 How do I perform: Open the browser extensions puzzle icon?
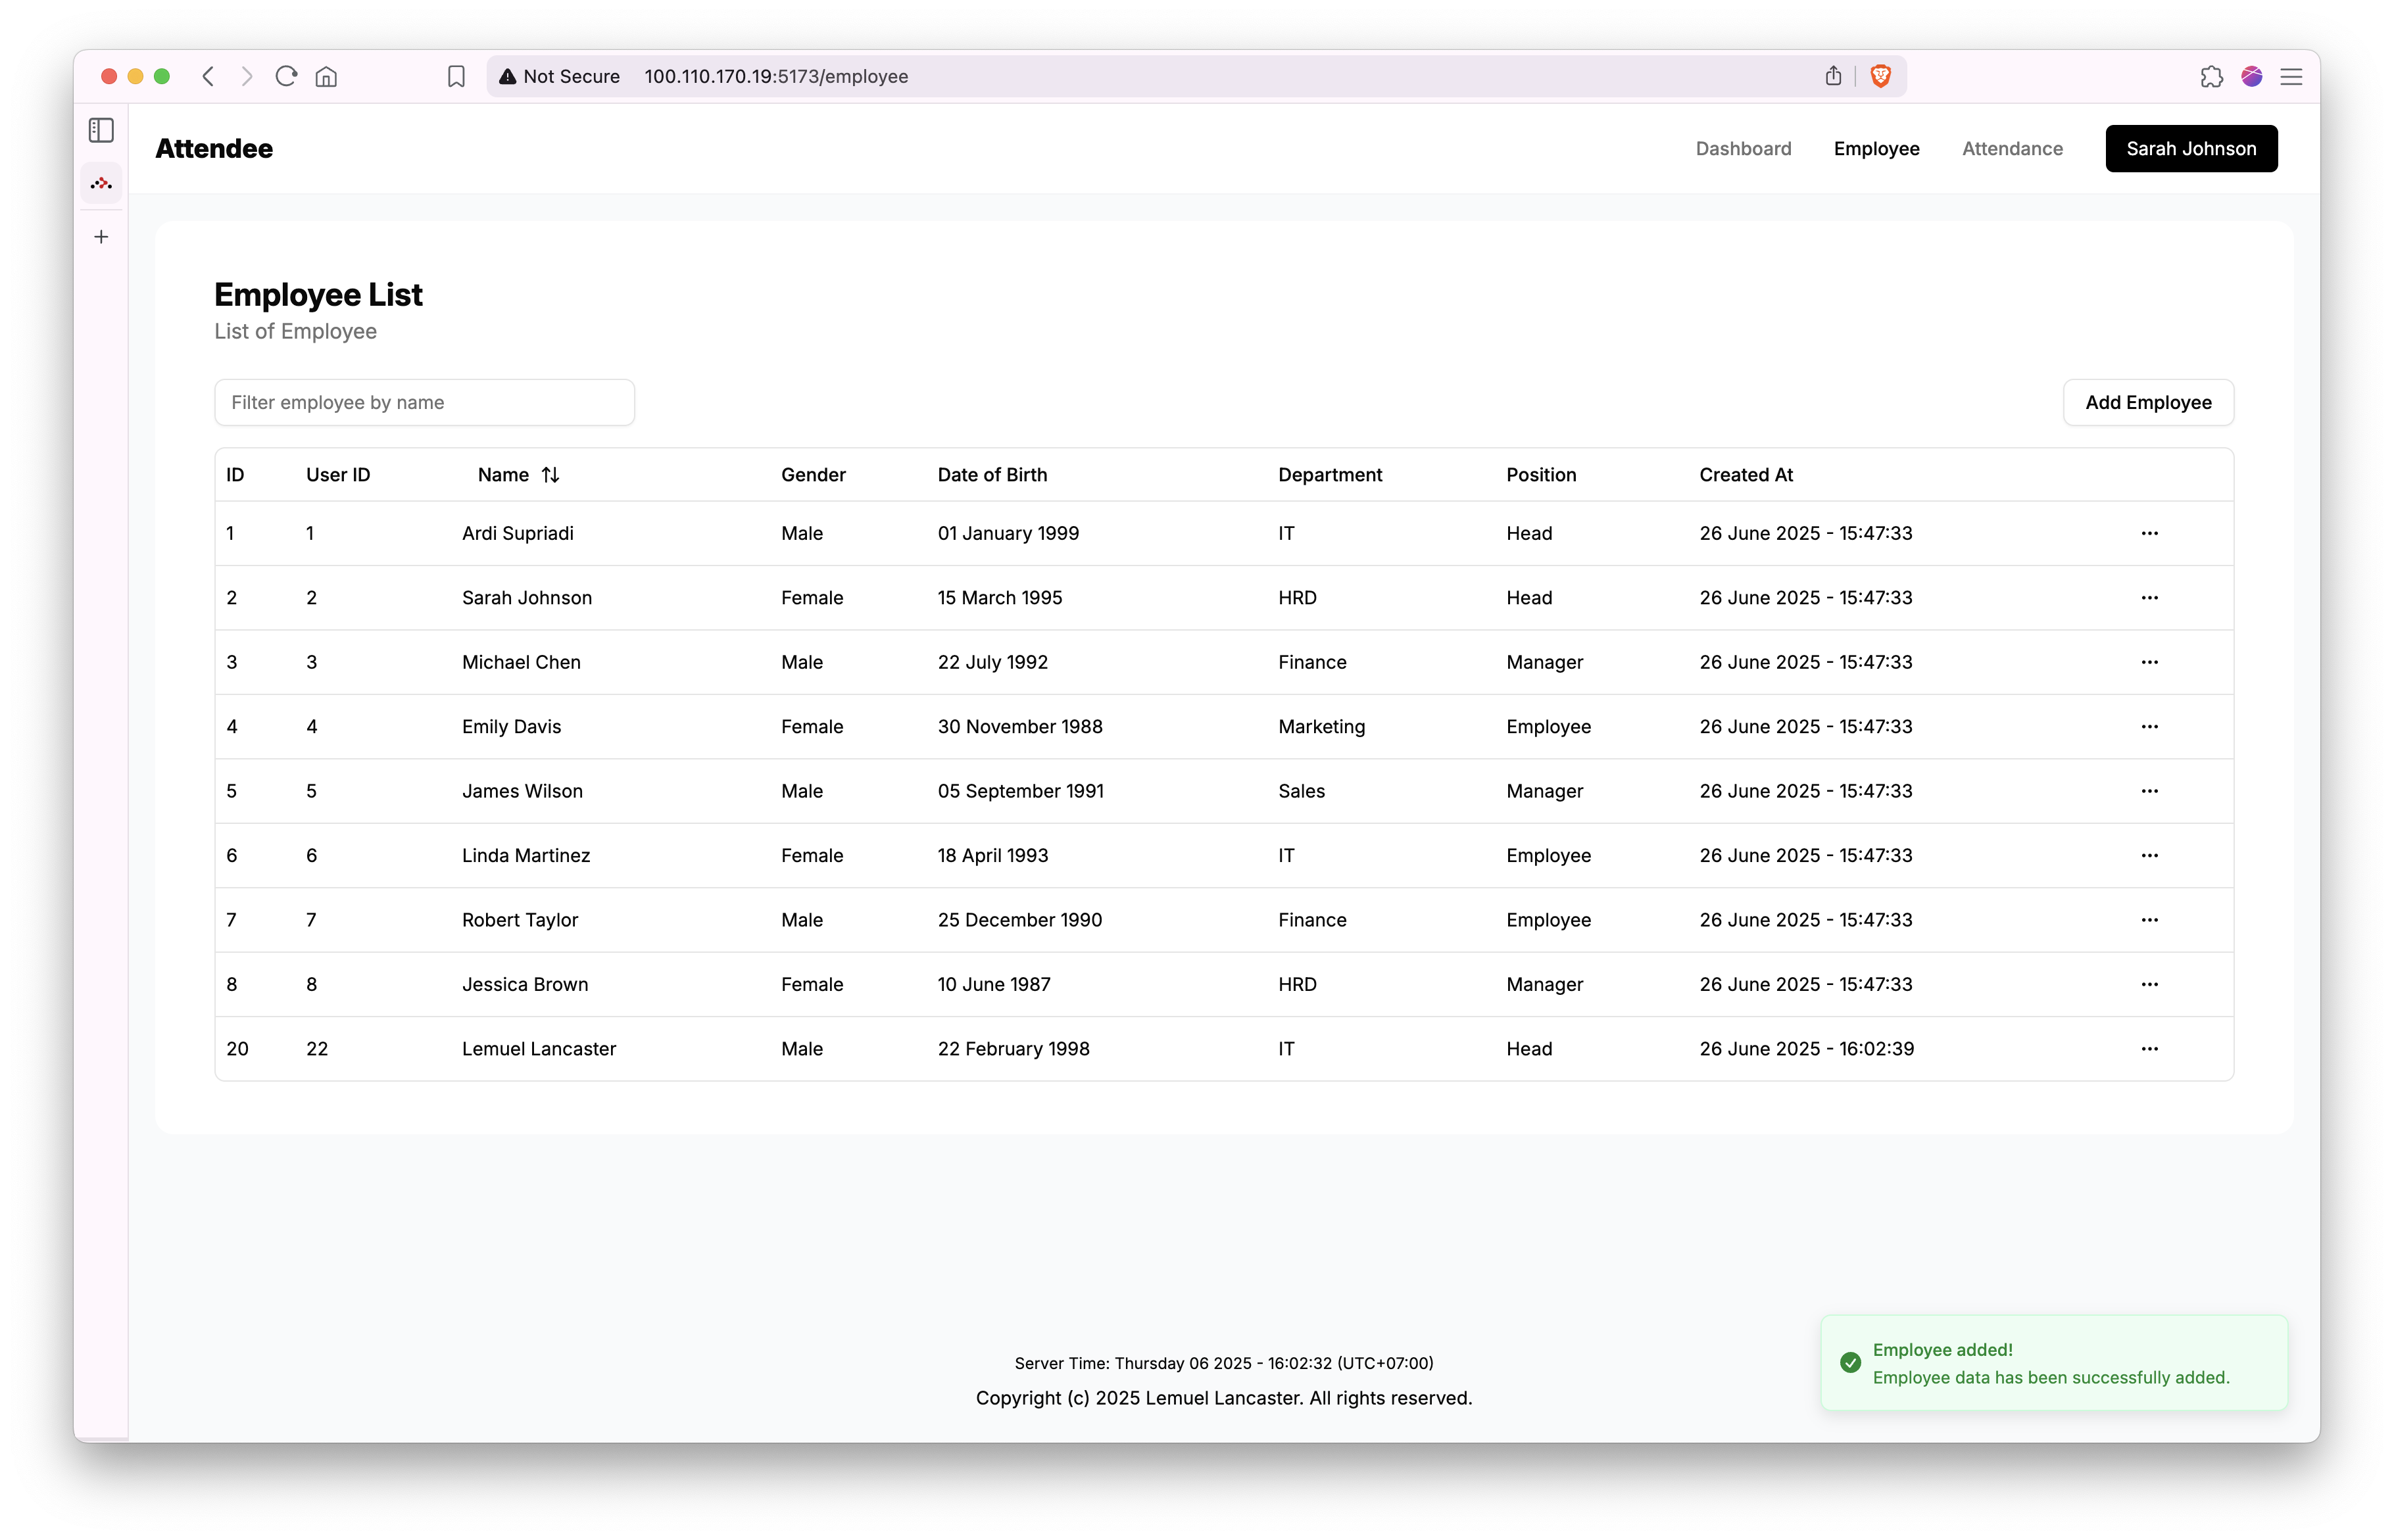(x=2211, y=76)
